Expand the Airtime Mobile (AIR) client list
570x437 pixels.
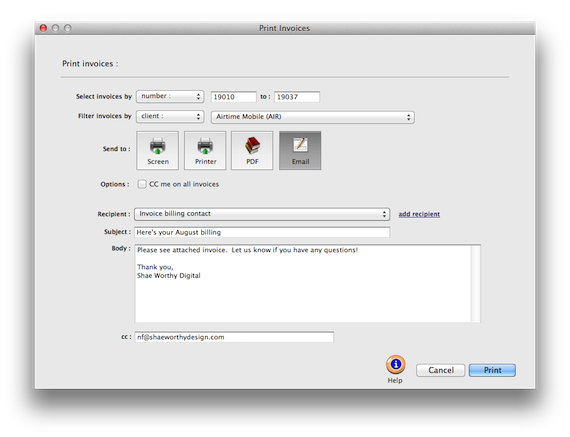[313, 117]
